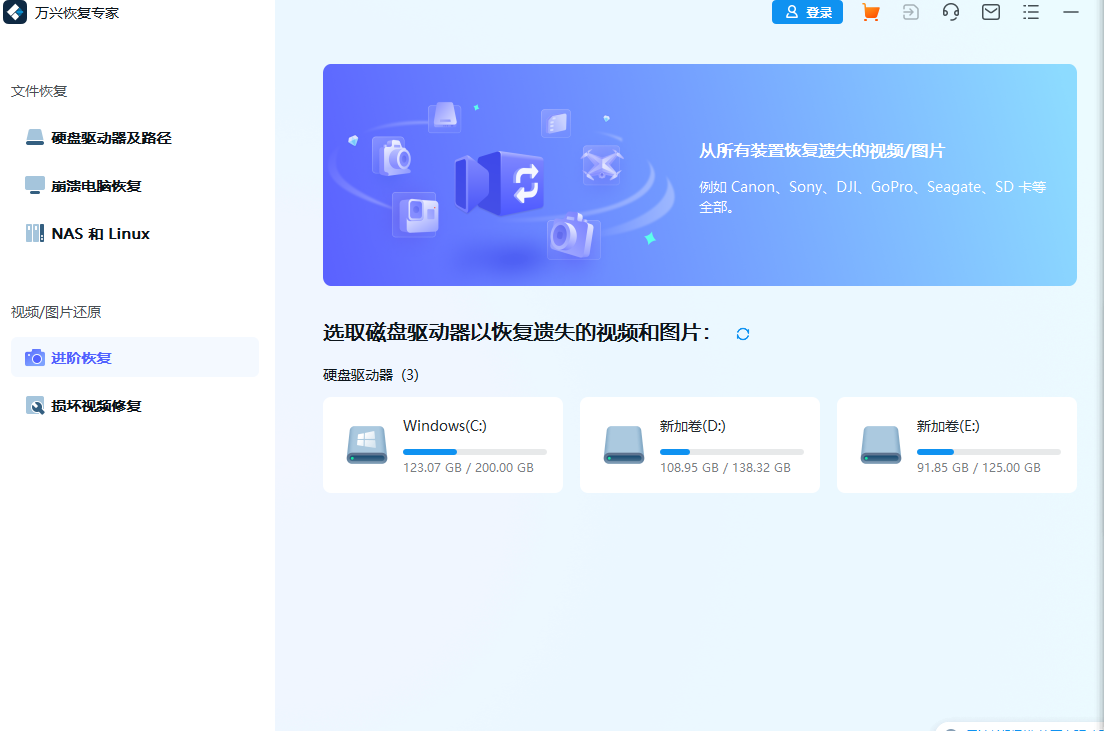Click the 登录 login button
The image size is (1104, 731).
click(x=807, y=12)
